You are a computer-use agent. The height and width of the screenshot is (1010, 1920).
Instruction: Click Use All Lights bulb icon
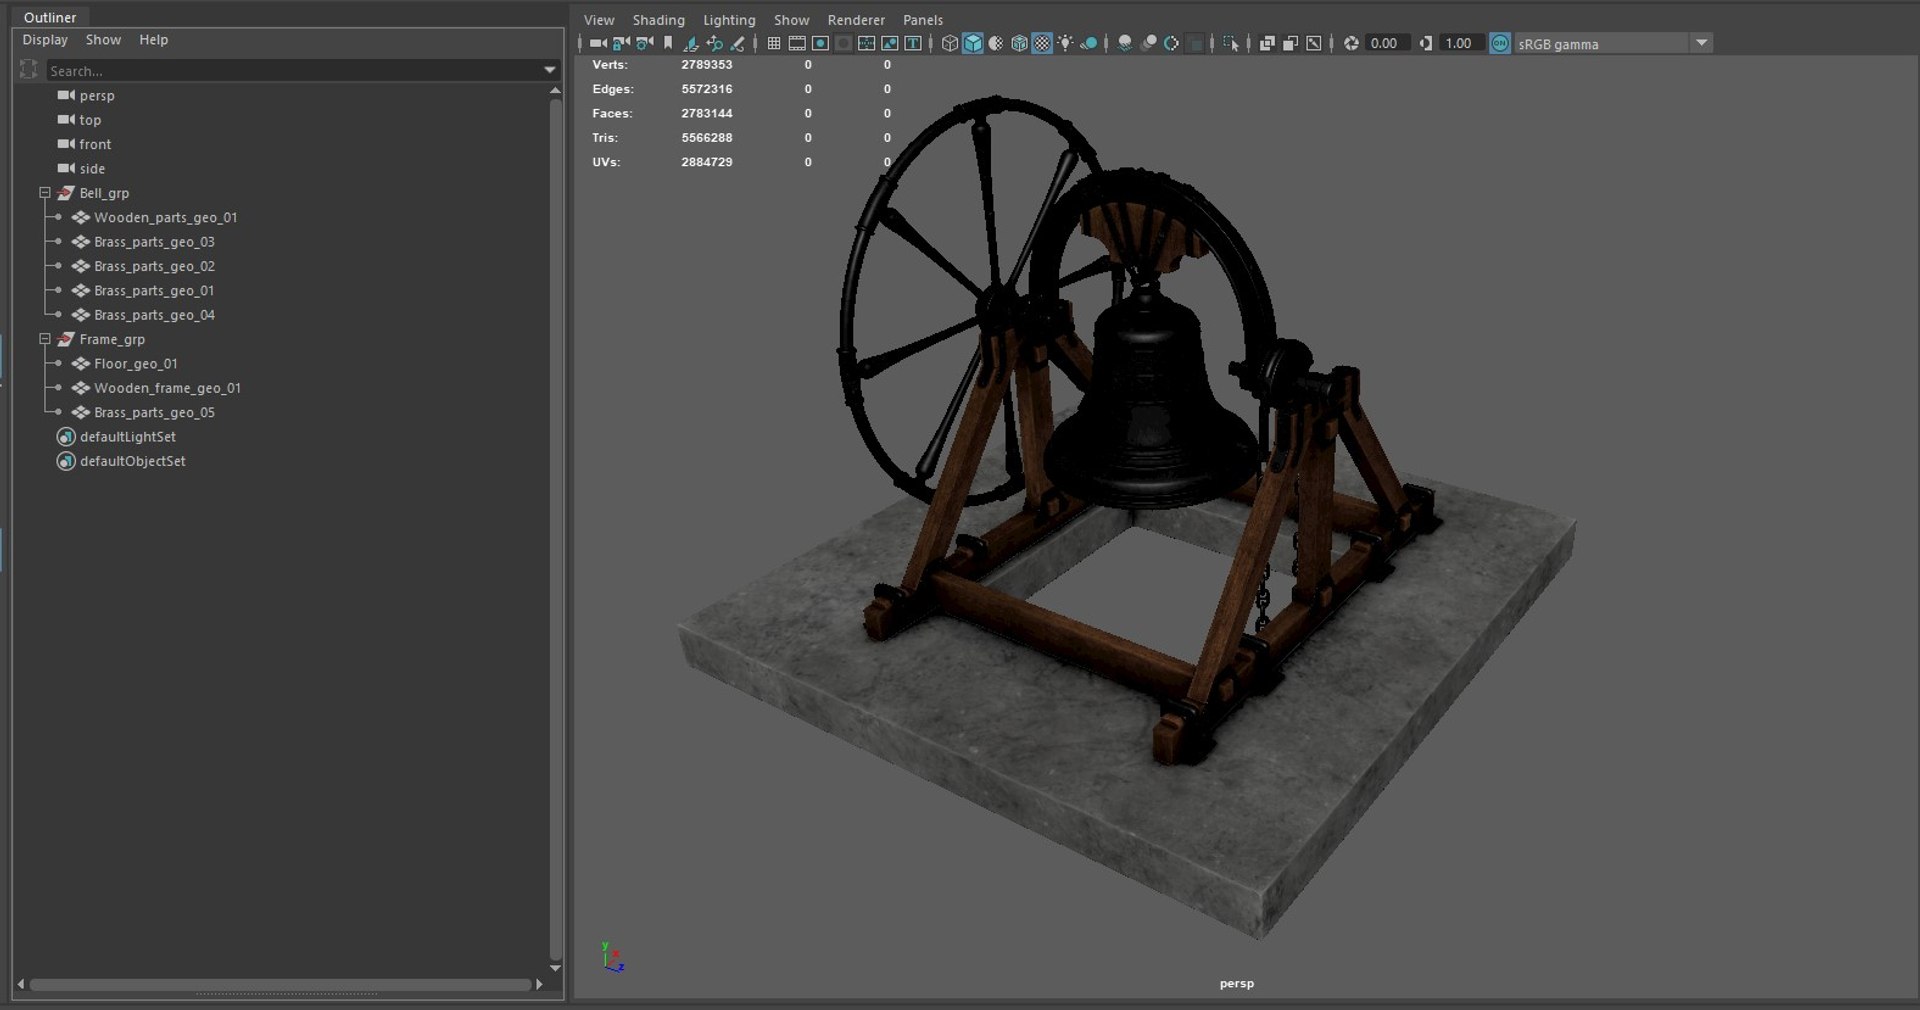coord(1066,43)
